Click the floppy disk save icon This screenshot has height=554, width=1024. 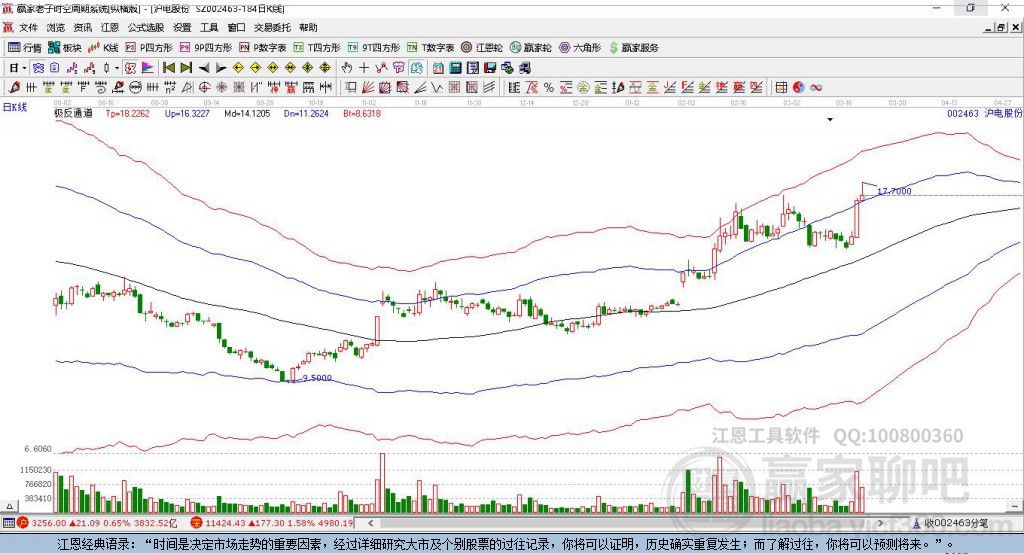[490, 68]
